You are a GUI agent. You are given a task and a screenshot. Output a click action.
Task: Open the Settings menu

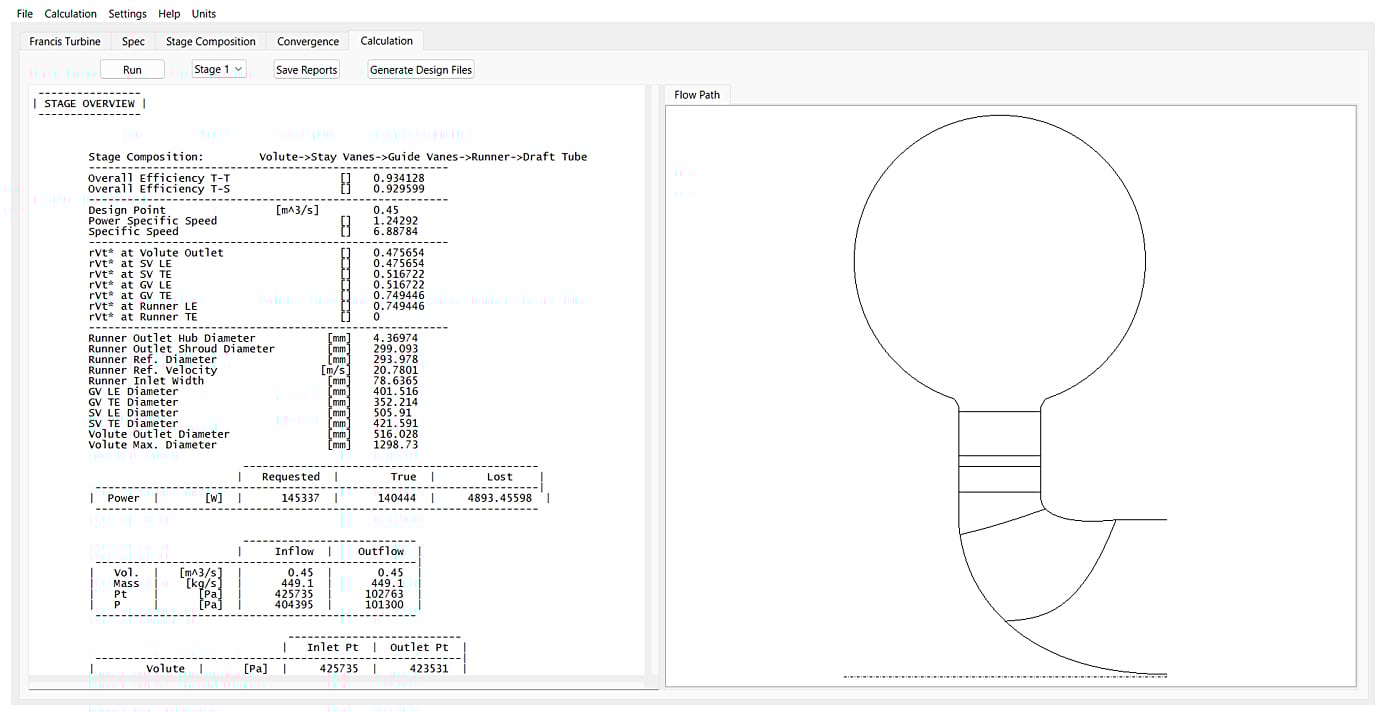click(127, 13)
